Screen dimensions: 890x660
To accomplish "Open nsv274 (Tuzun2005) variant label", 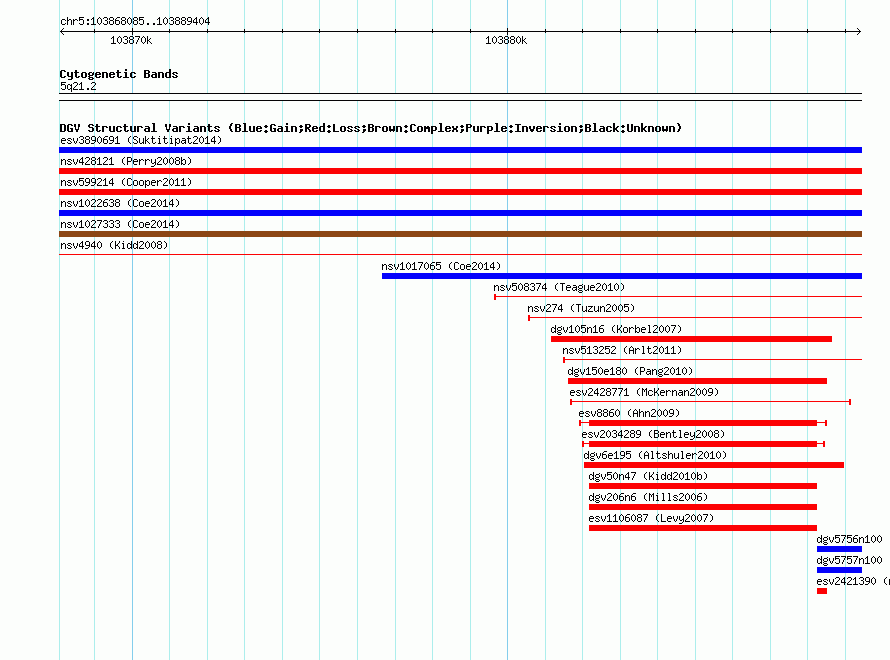I will (581, 308).
